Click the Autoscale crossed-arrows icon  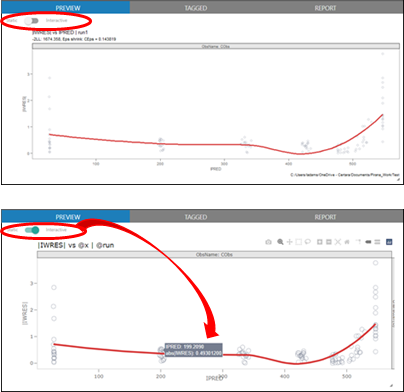coord(338,242)
